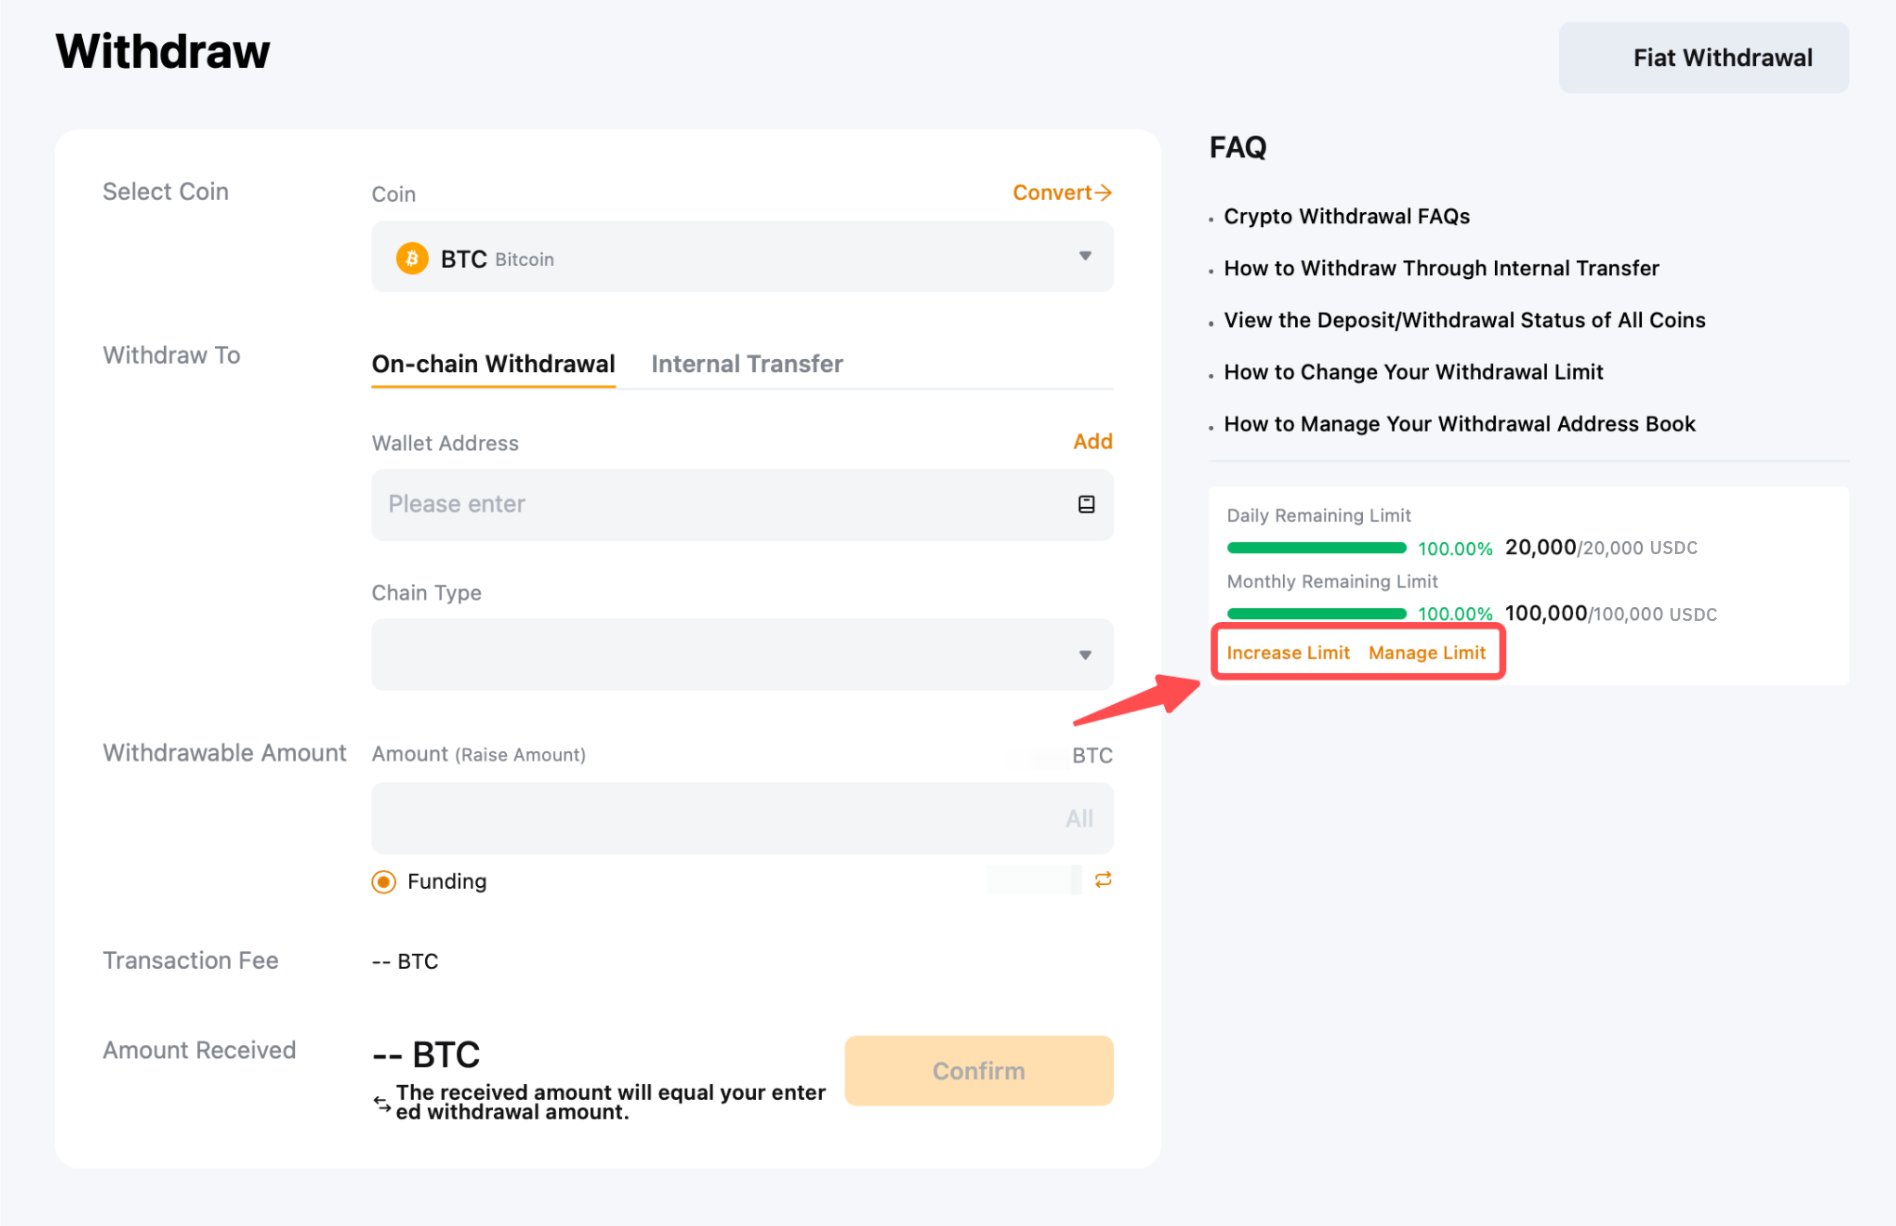Open the Manage Limit link
The height and width of the screenshot is (1226, 1896).
1426,653
